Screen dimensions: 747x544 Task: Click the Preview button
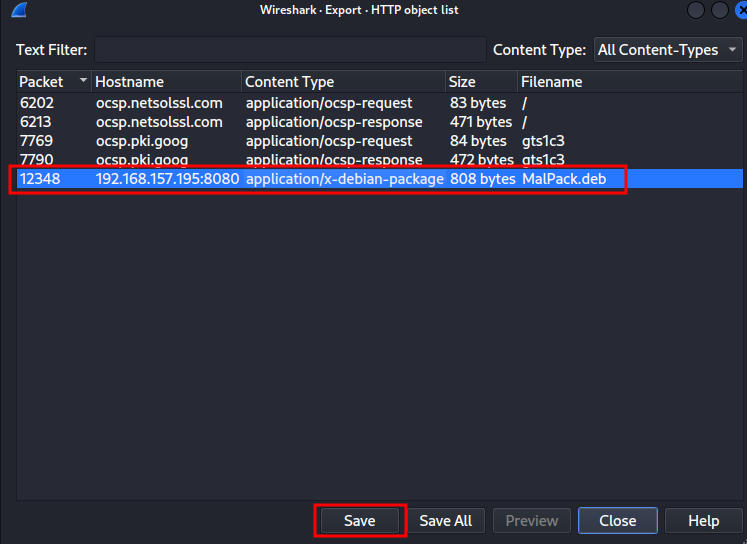pos(532,521)
